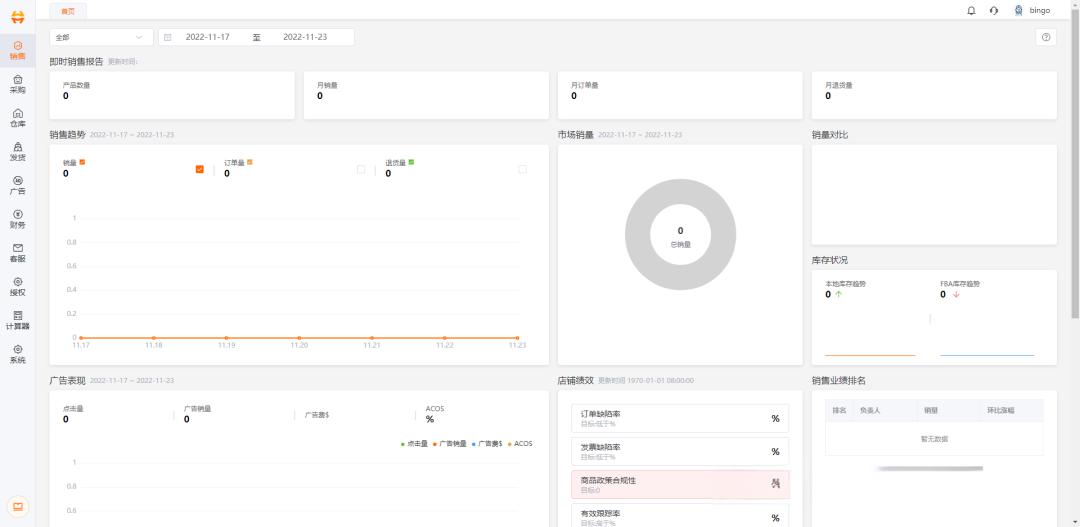Screen dimensions: 1080x527
Task: Expand the 全部 store filter dropdown
Action: (x=101, y=37)
